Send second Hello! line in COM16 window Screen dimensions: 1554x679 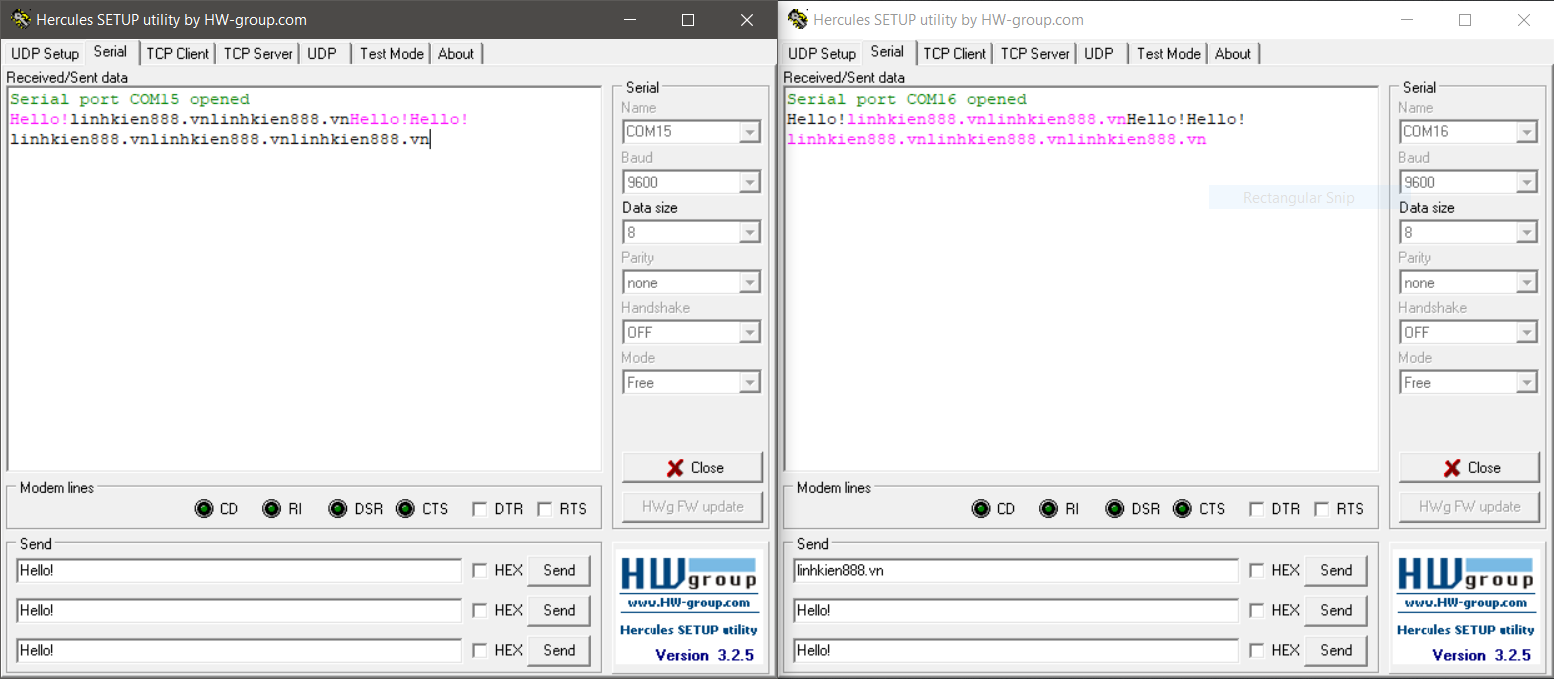coord(1336,610)
